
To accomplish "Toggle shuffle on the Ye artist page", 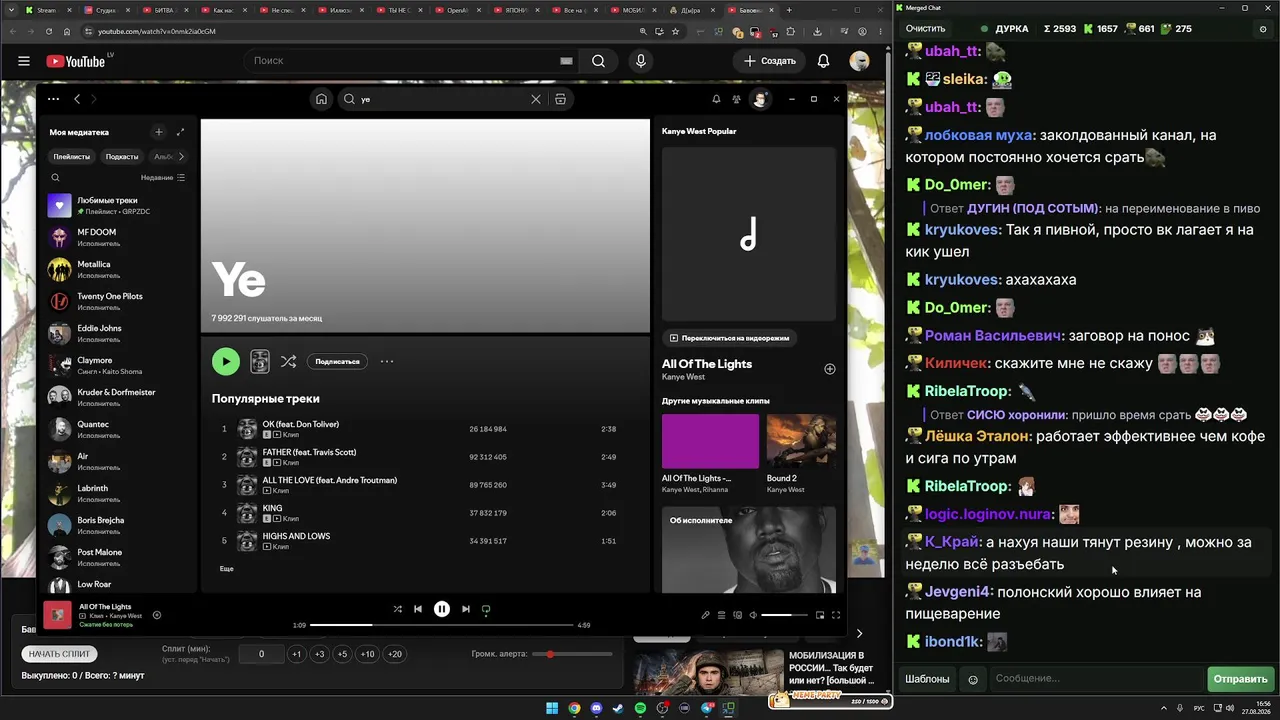I will click(x=288, y=362).
